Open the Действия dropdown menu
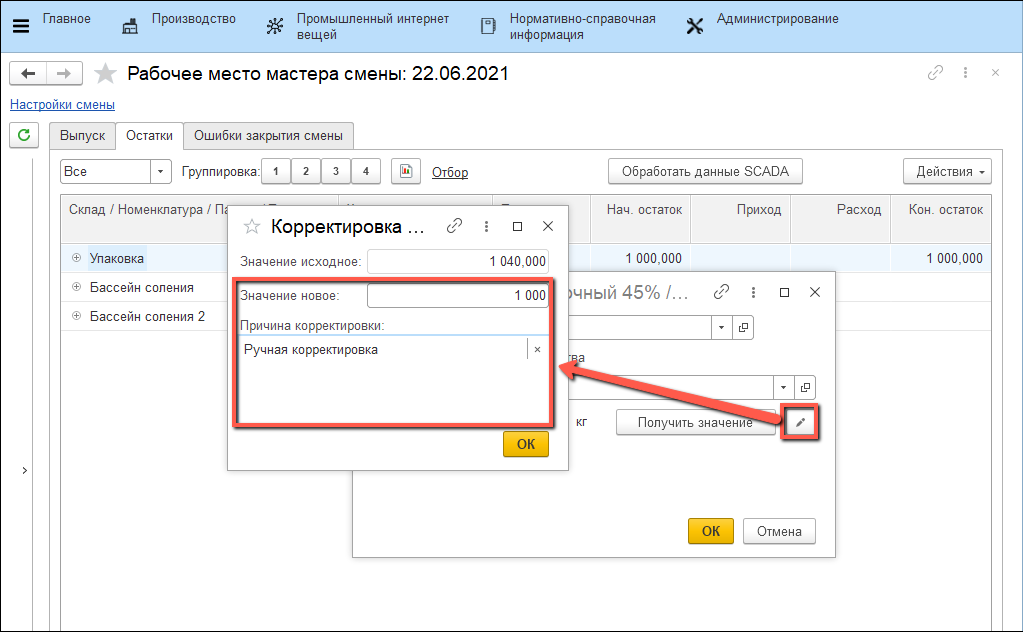The height and width of the screenshot is (632, 1023). click(x=946, y=171)
